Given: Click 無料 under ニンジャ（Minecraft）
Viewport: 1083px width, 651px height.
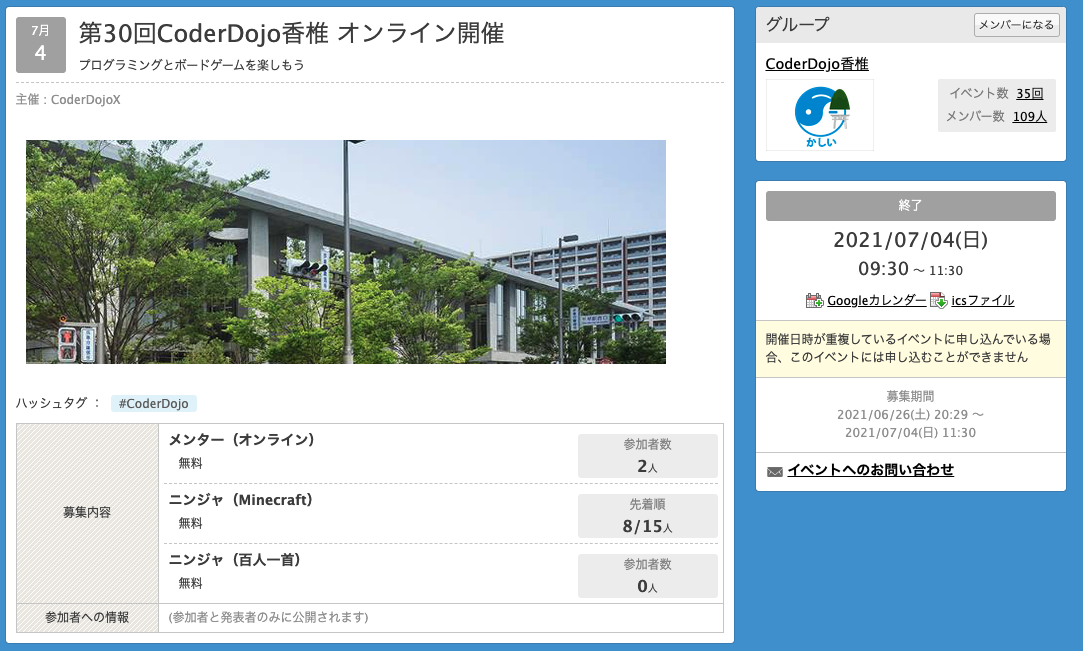Looking at the screenshot, I should point(191,523).
